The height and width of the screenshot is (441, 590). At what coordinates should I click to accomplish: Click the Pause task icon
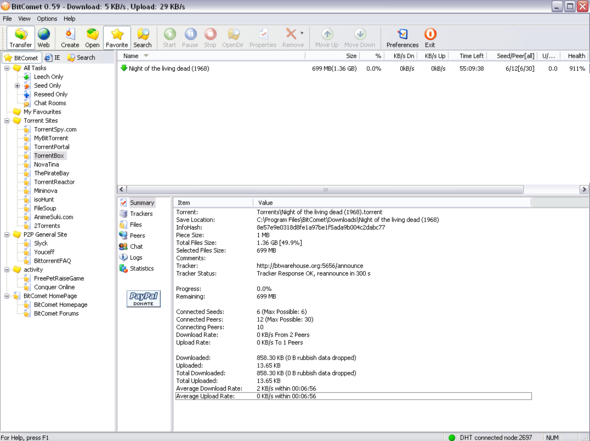(190, 38)
